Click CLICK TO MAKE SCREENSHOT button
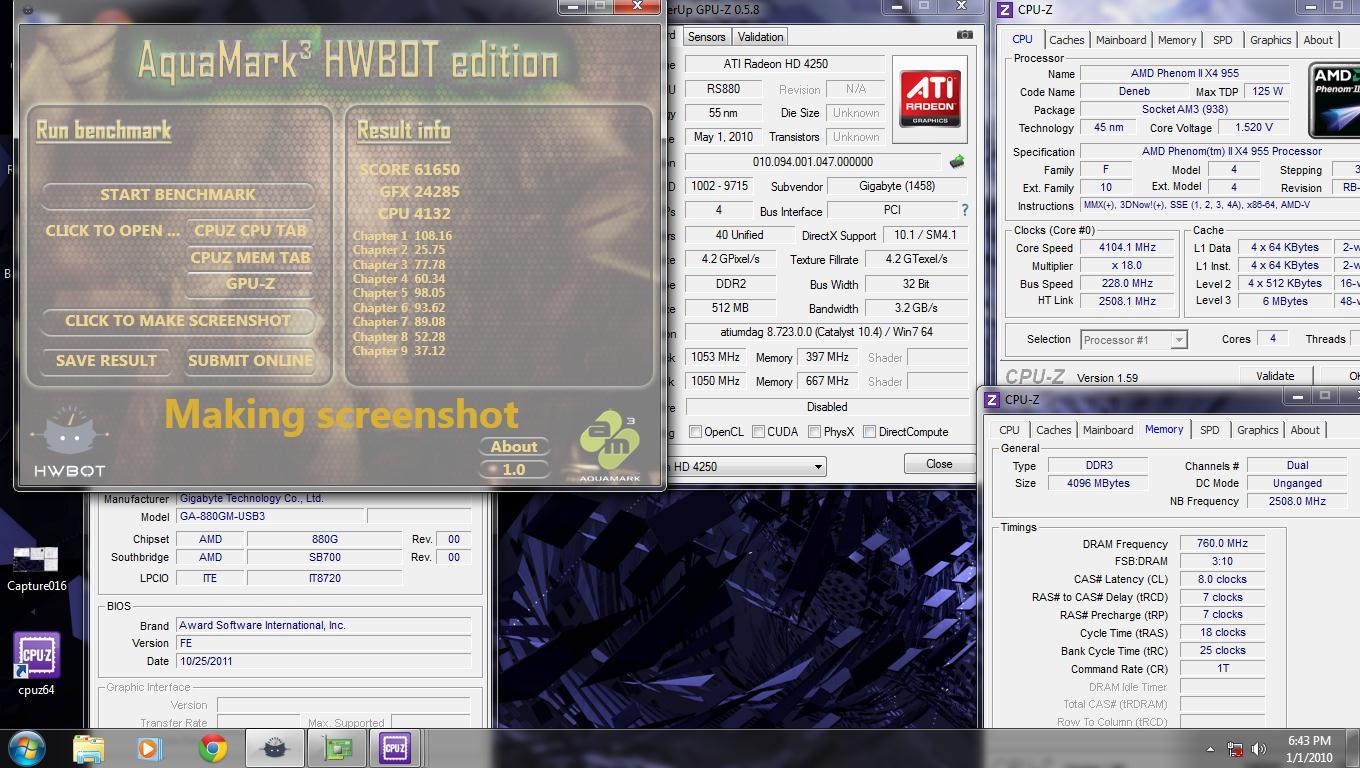Image resolution: width=1360 pixels, height=768 pixels. coord(178,321)
